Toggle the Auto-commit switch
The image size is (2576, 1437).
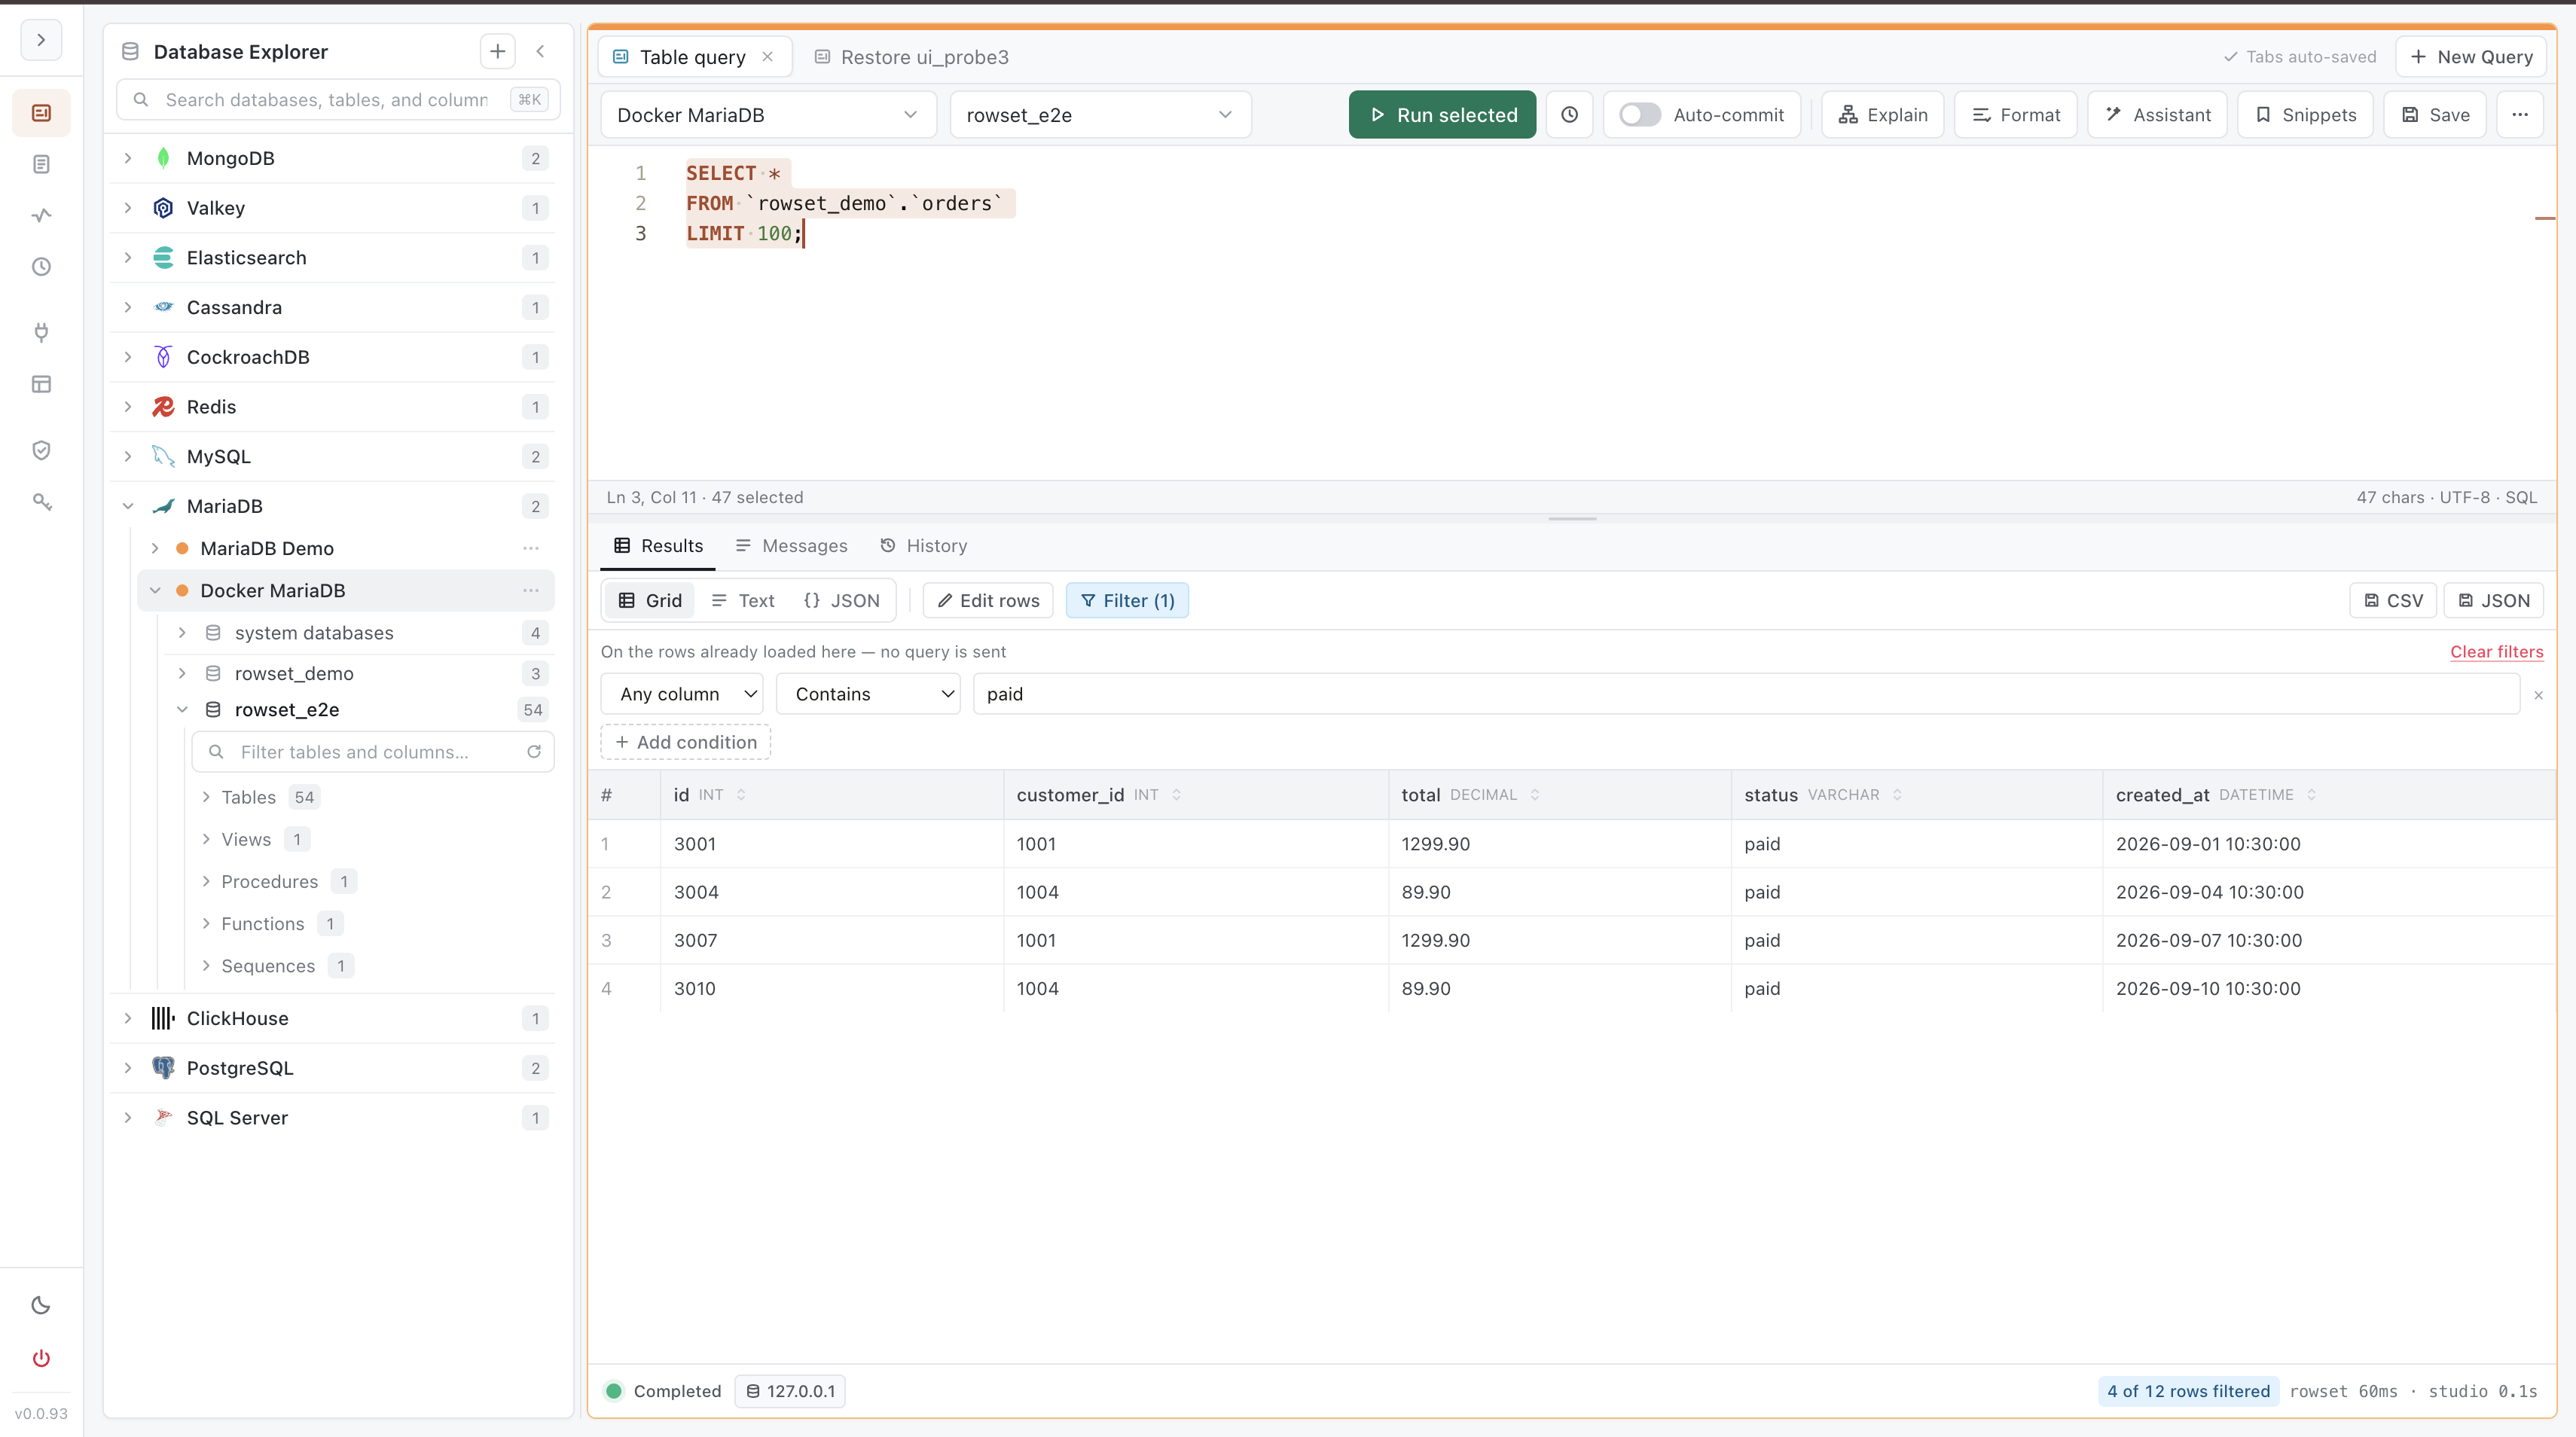pos(1640,115)
